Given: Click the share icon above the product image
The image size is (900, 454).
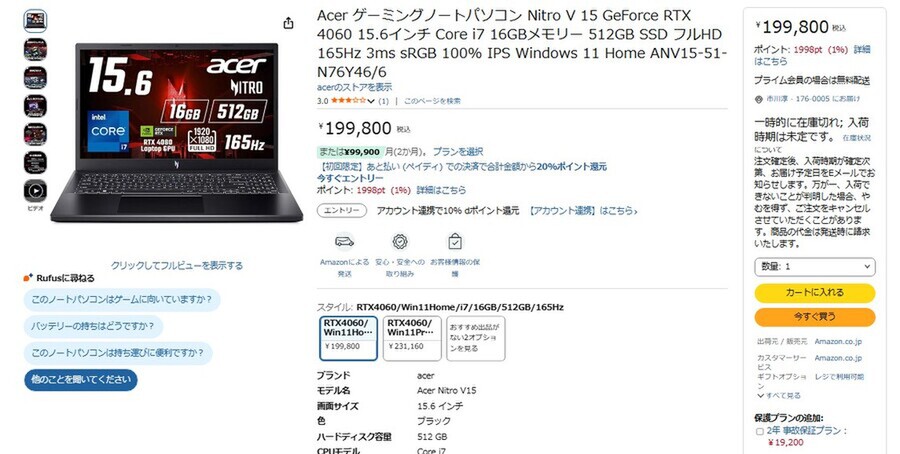Looking at the screenshot, I should [x=288, y=23].
